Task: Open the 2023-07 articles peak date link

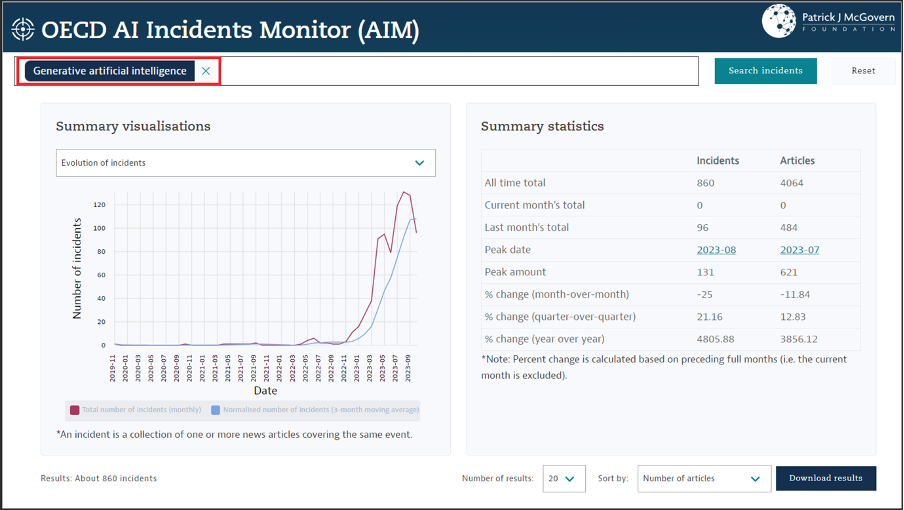Action: tap(800, 250)
